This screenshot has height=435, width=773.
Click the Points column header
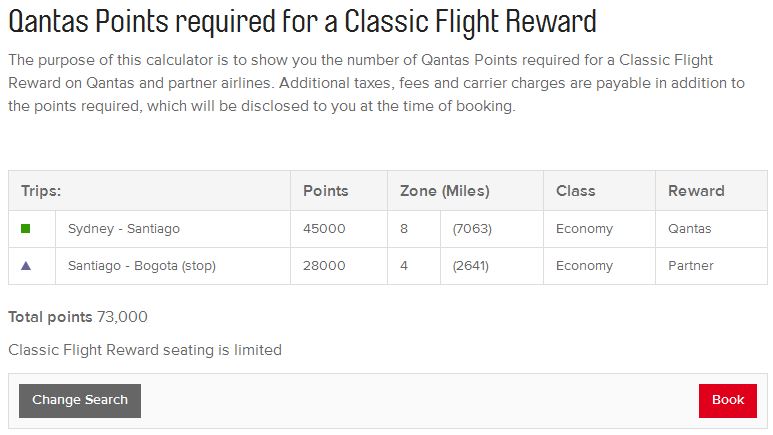pos(325,191)
